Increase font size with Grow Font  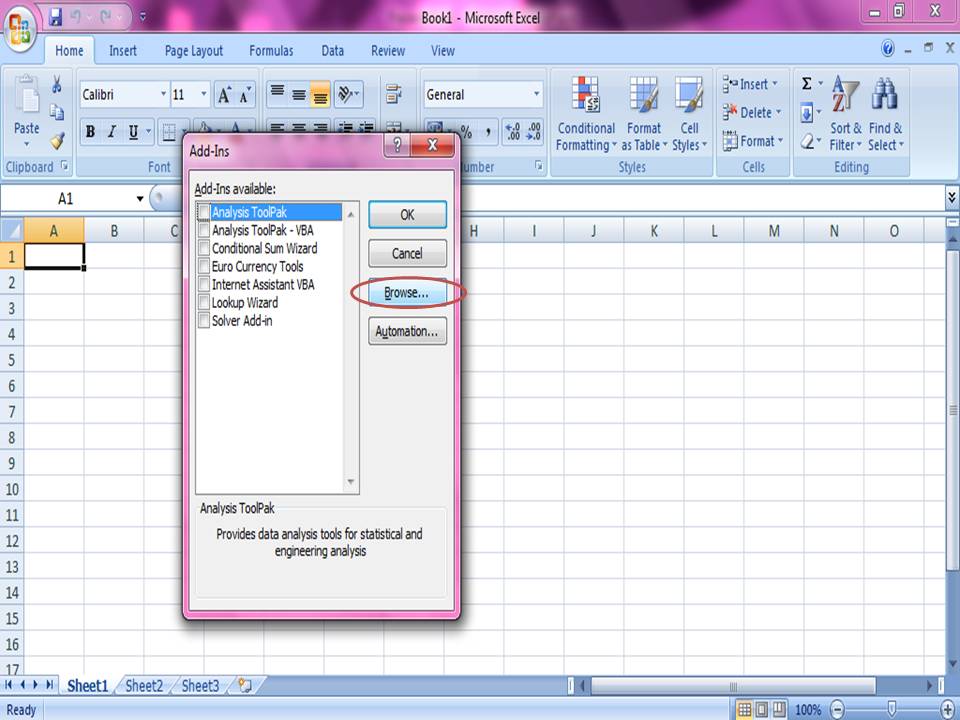(224, 95)
